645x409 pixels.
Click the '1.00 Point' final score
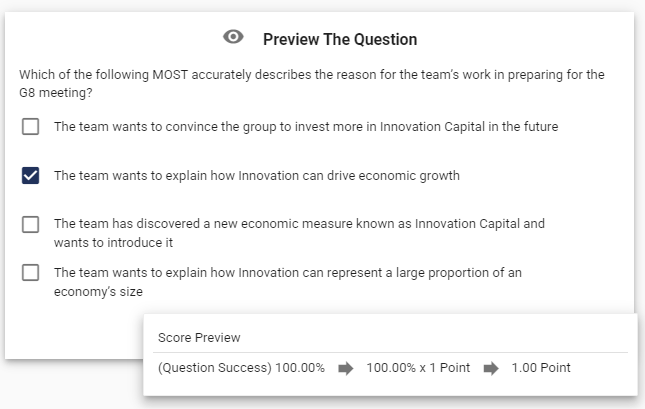coord(541,368)
